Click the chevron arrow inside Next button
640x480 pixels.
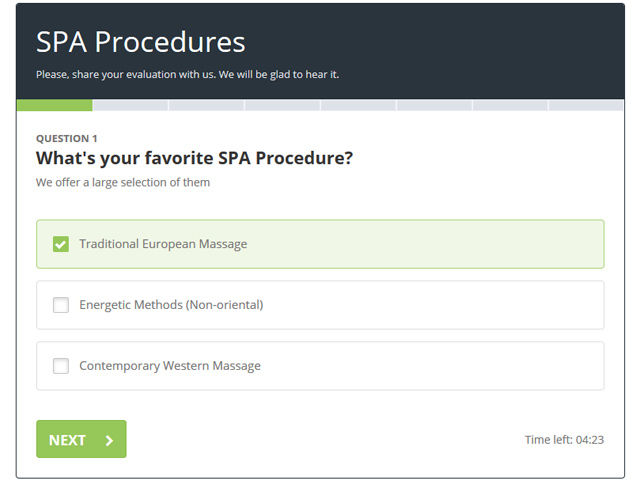[109, 440]
